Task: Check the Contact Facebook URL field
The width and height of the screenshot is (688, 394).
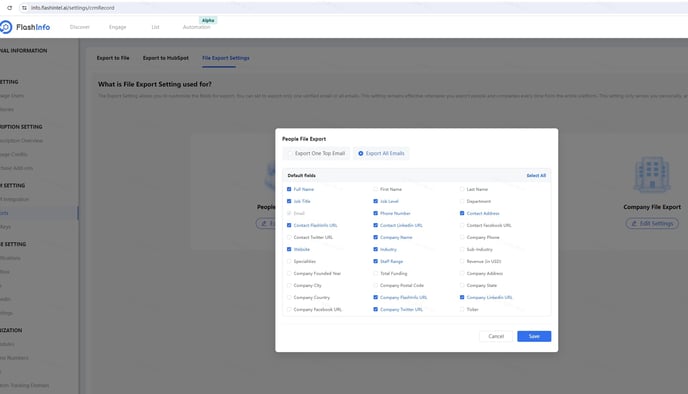Action: point(462,225)
